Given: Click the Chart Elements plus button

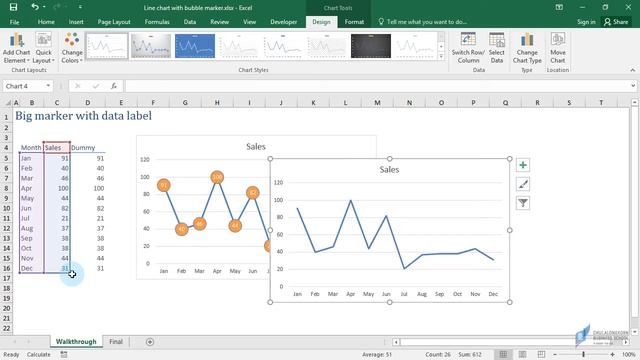Looking at the screenshot, I should pos(523,165).
